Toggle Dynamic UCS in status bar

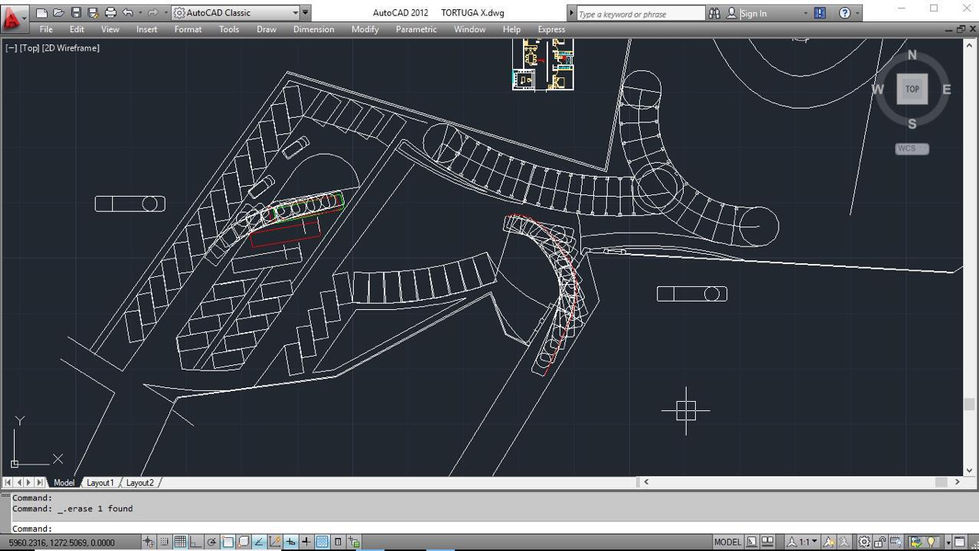point(275,542)
